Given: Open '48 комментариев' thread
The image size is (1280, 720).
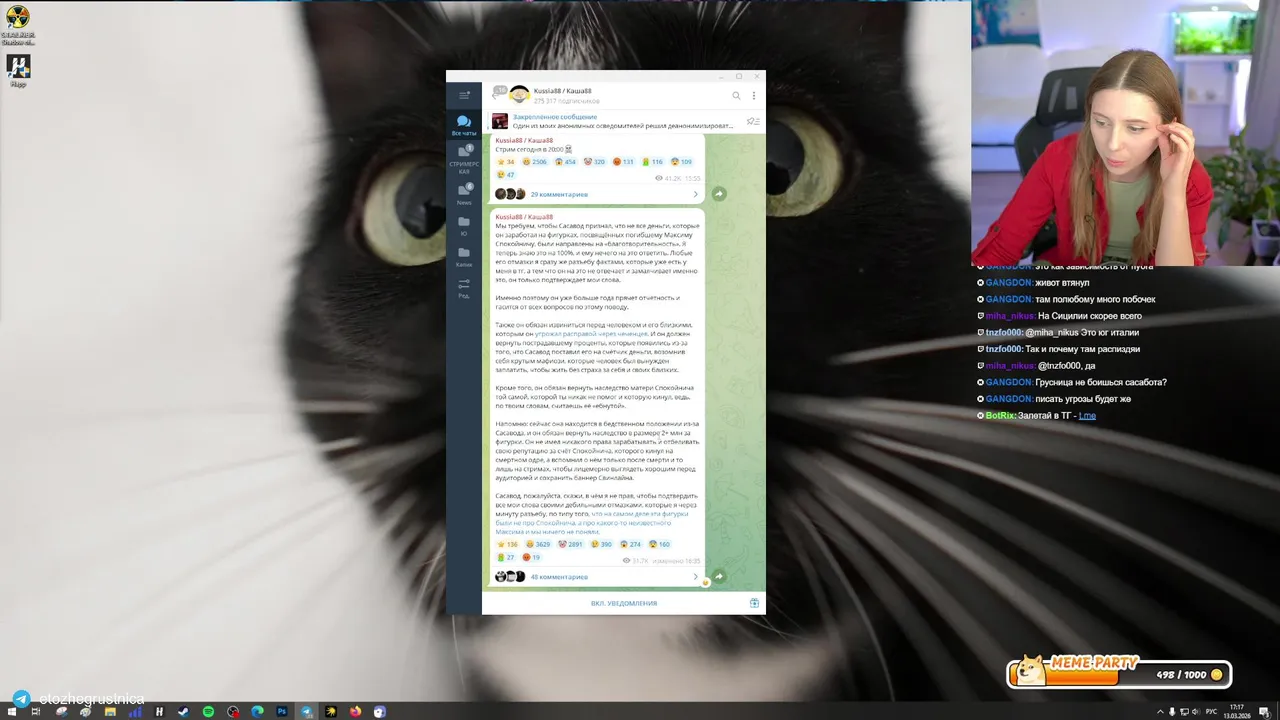Looking at the screenshot, I should [x=559, y=577].
